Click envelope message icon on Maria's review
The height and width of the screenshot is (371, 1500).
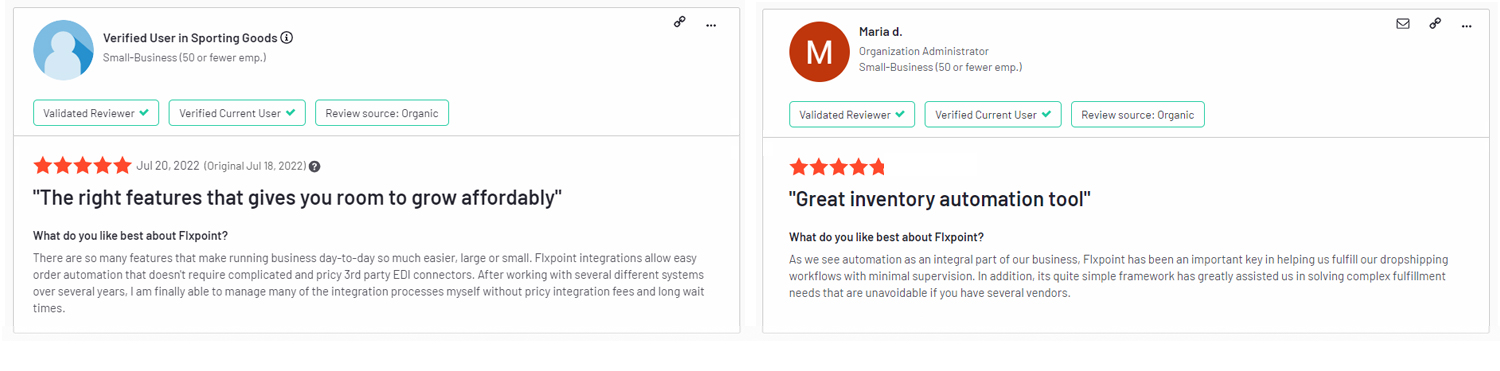click(1403, 24)
